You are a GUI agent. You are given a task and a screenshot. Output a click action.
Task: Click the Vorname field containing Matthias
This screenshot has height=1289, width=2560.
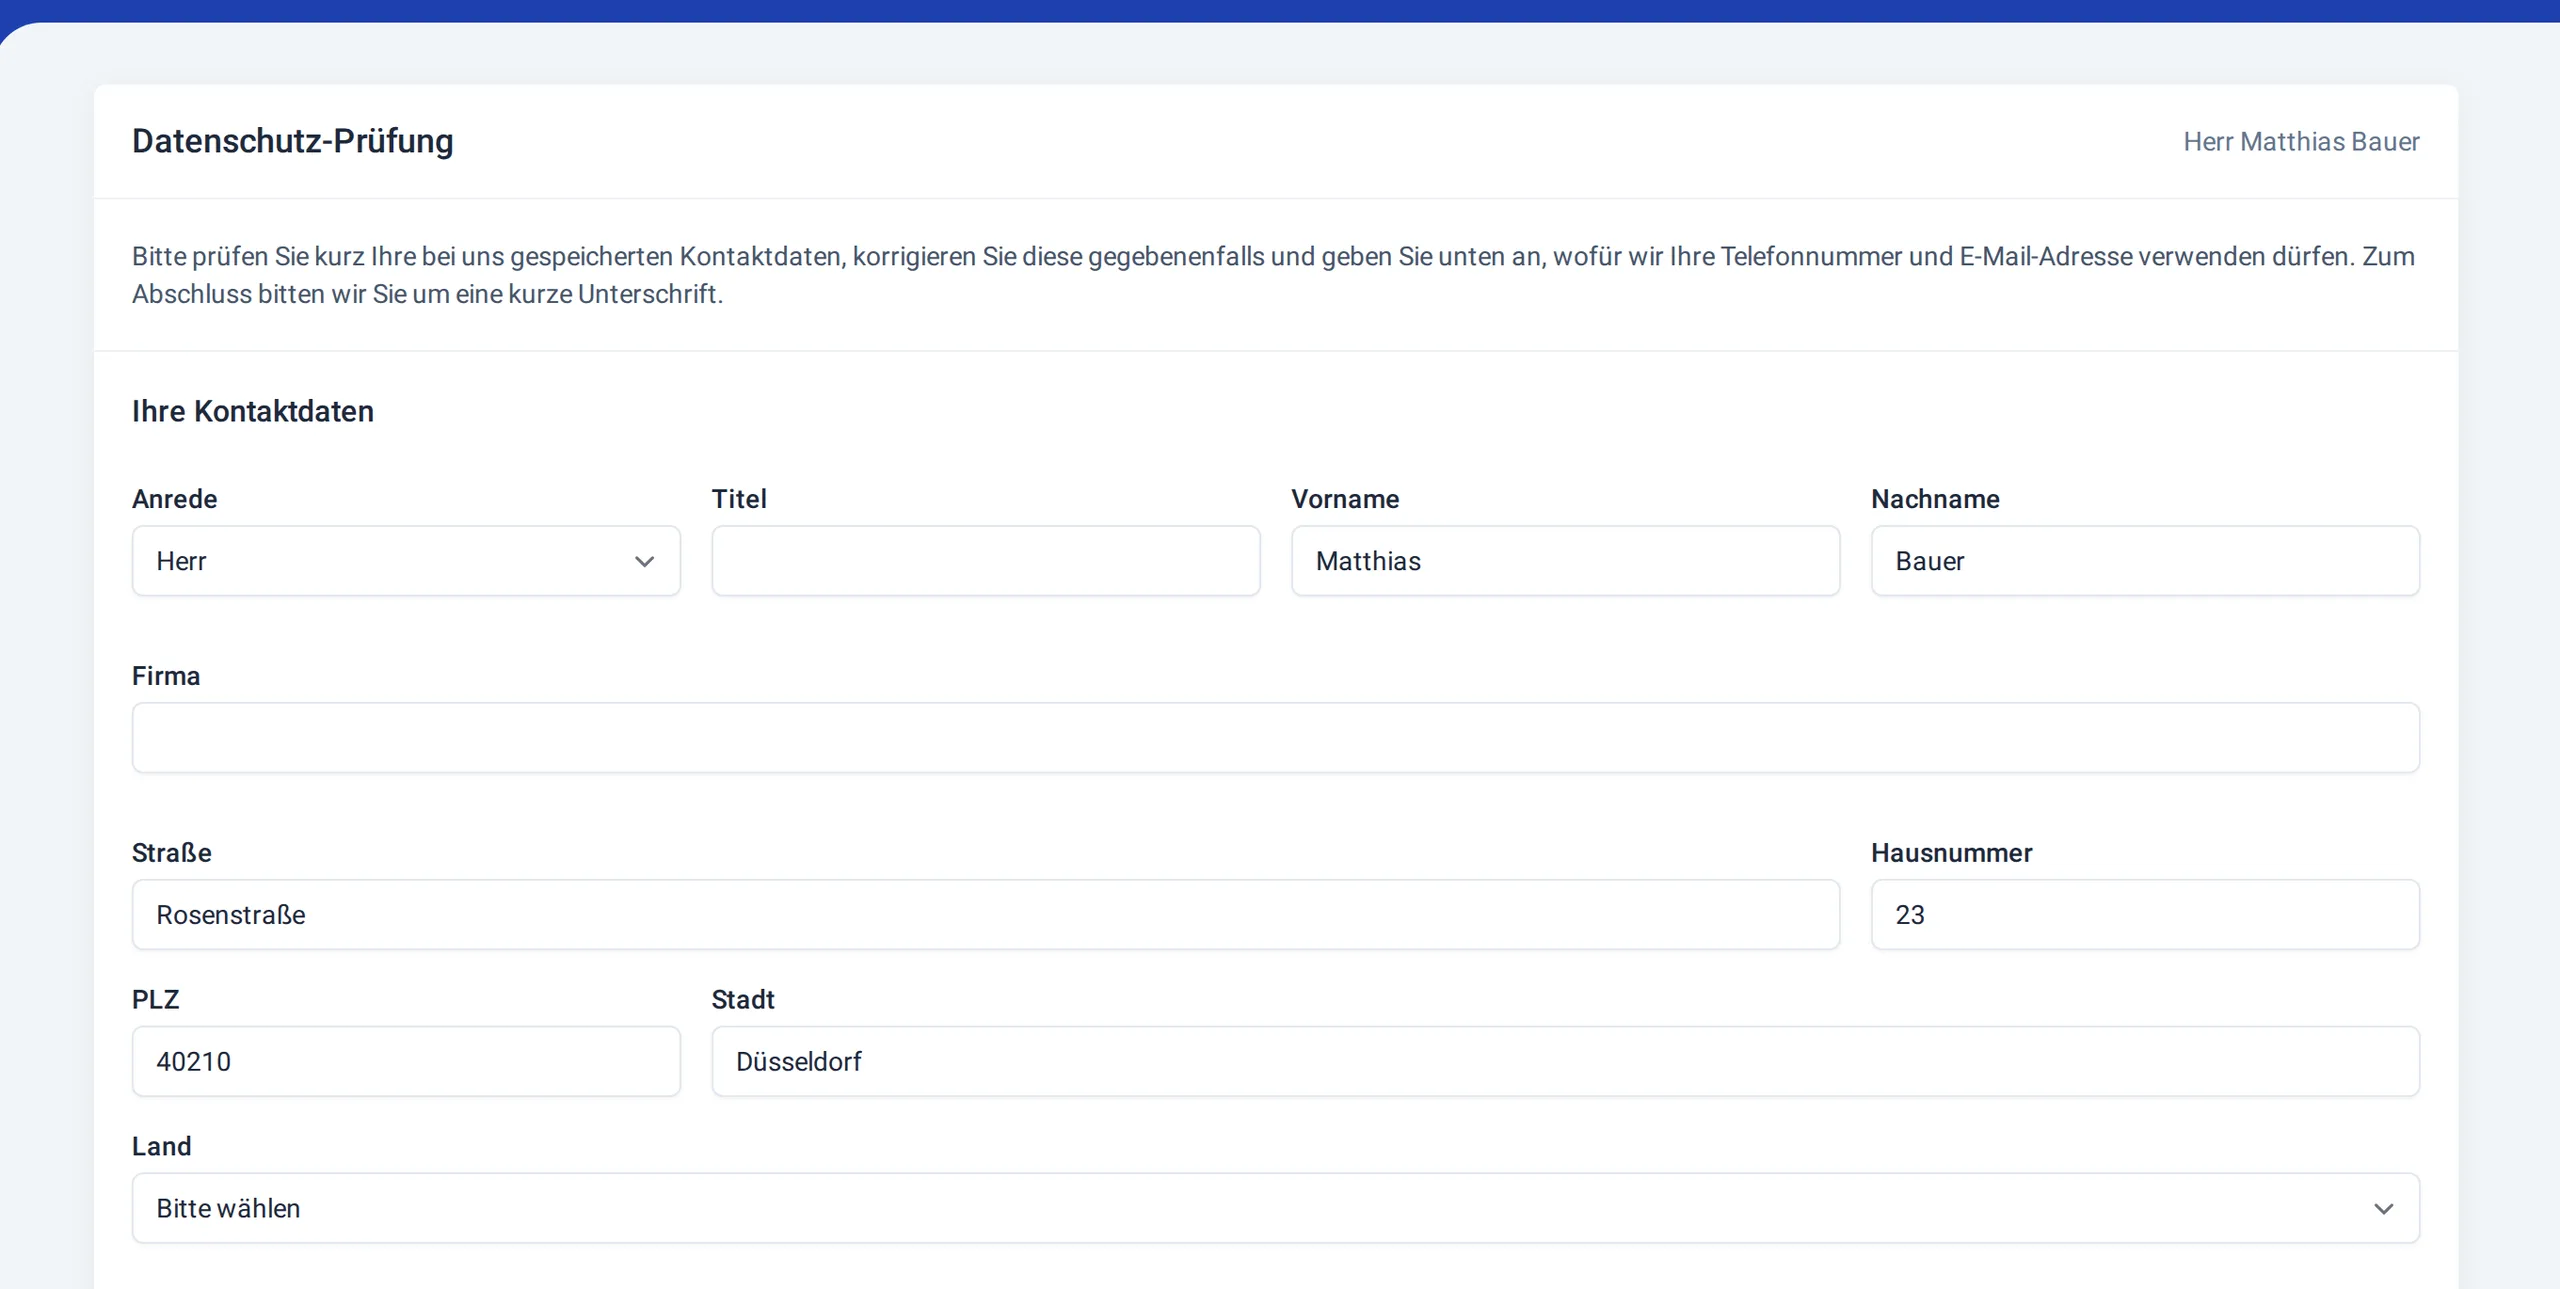(x=1565, y=561)
